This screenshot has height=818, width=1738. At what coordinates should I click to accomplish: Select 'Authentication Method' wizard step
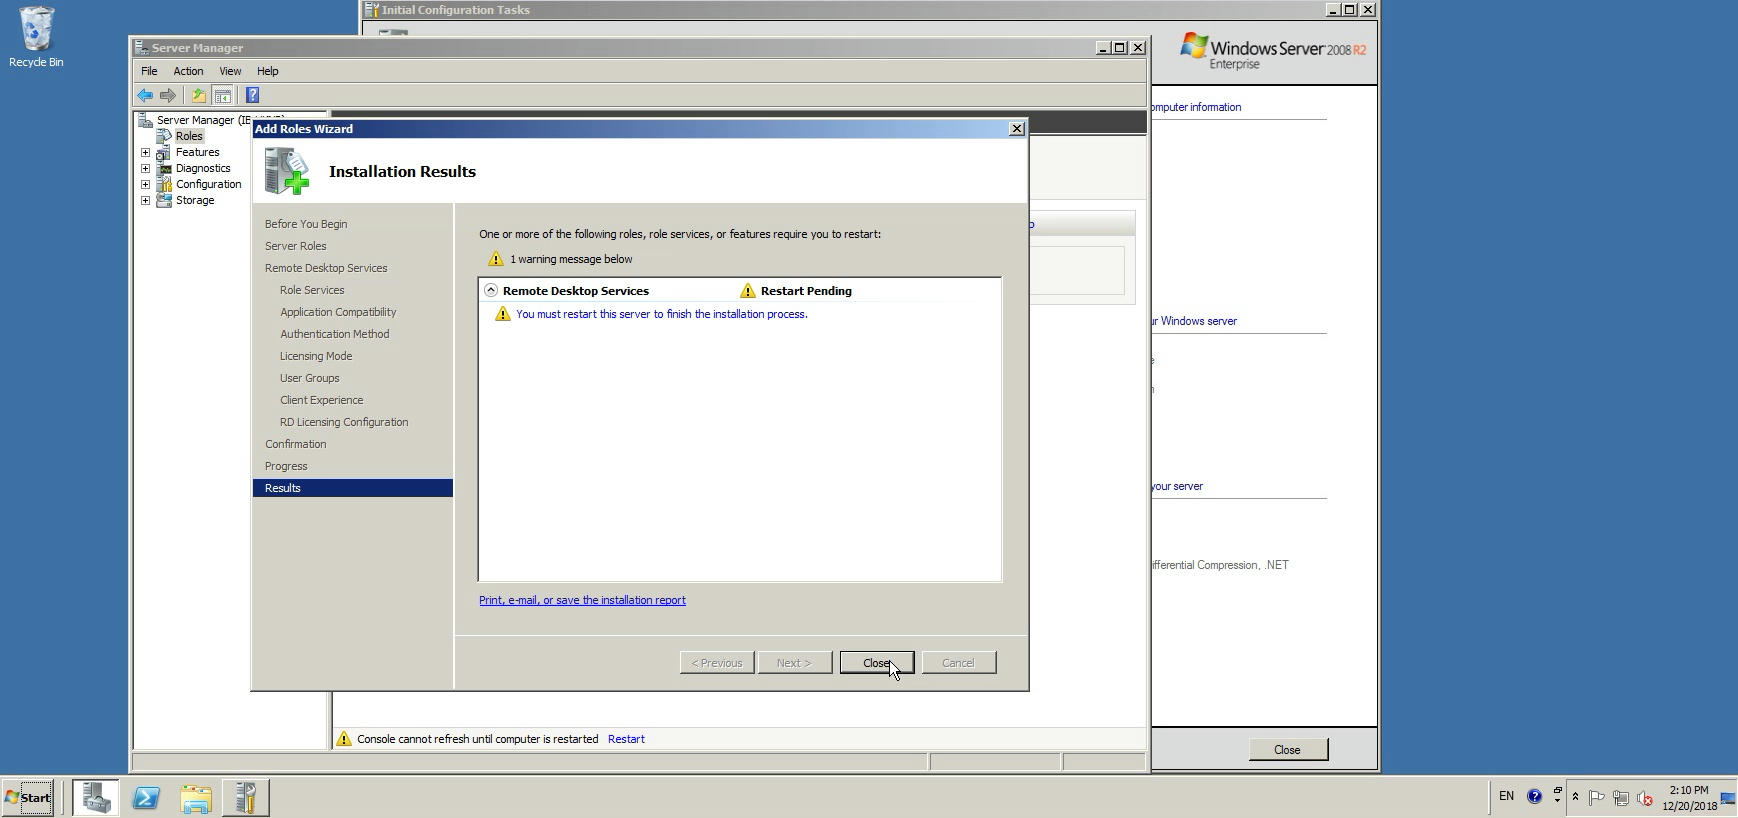point(335,334)
